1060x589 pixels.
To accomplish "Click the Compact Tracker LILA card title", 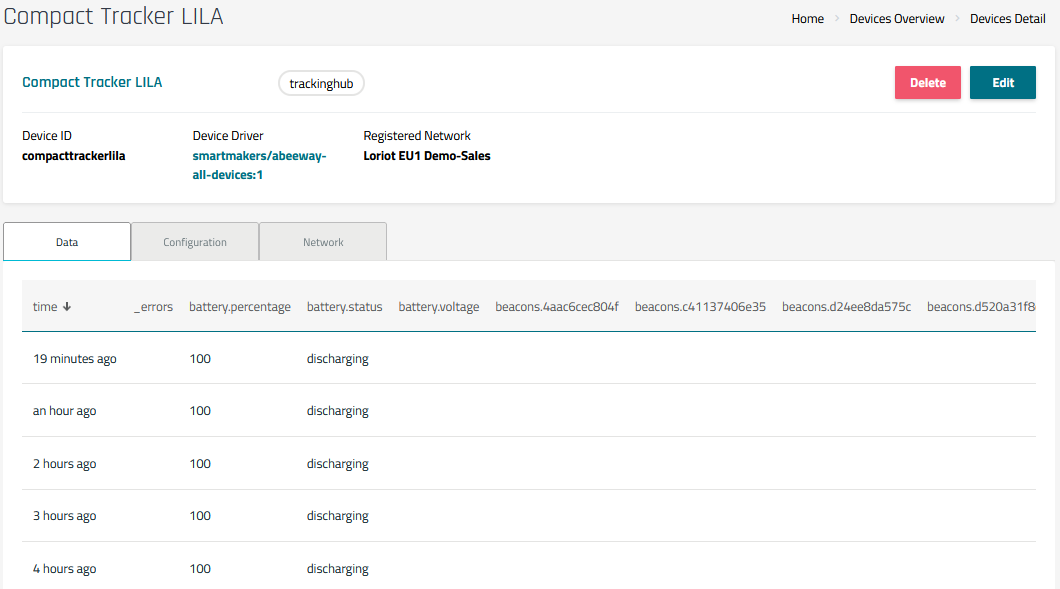I will pyautogui.click(x=92, y=82).
